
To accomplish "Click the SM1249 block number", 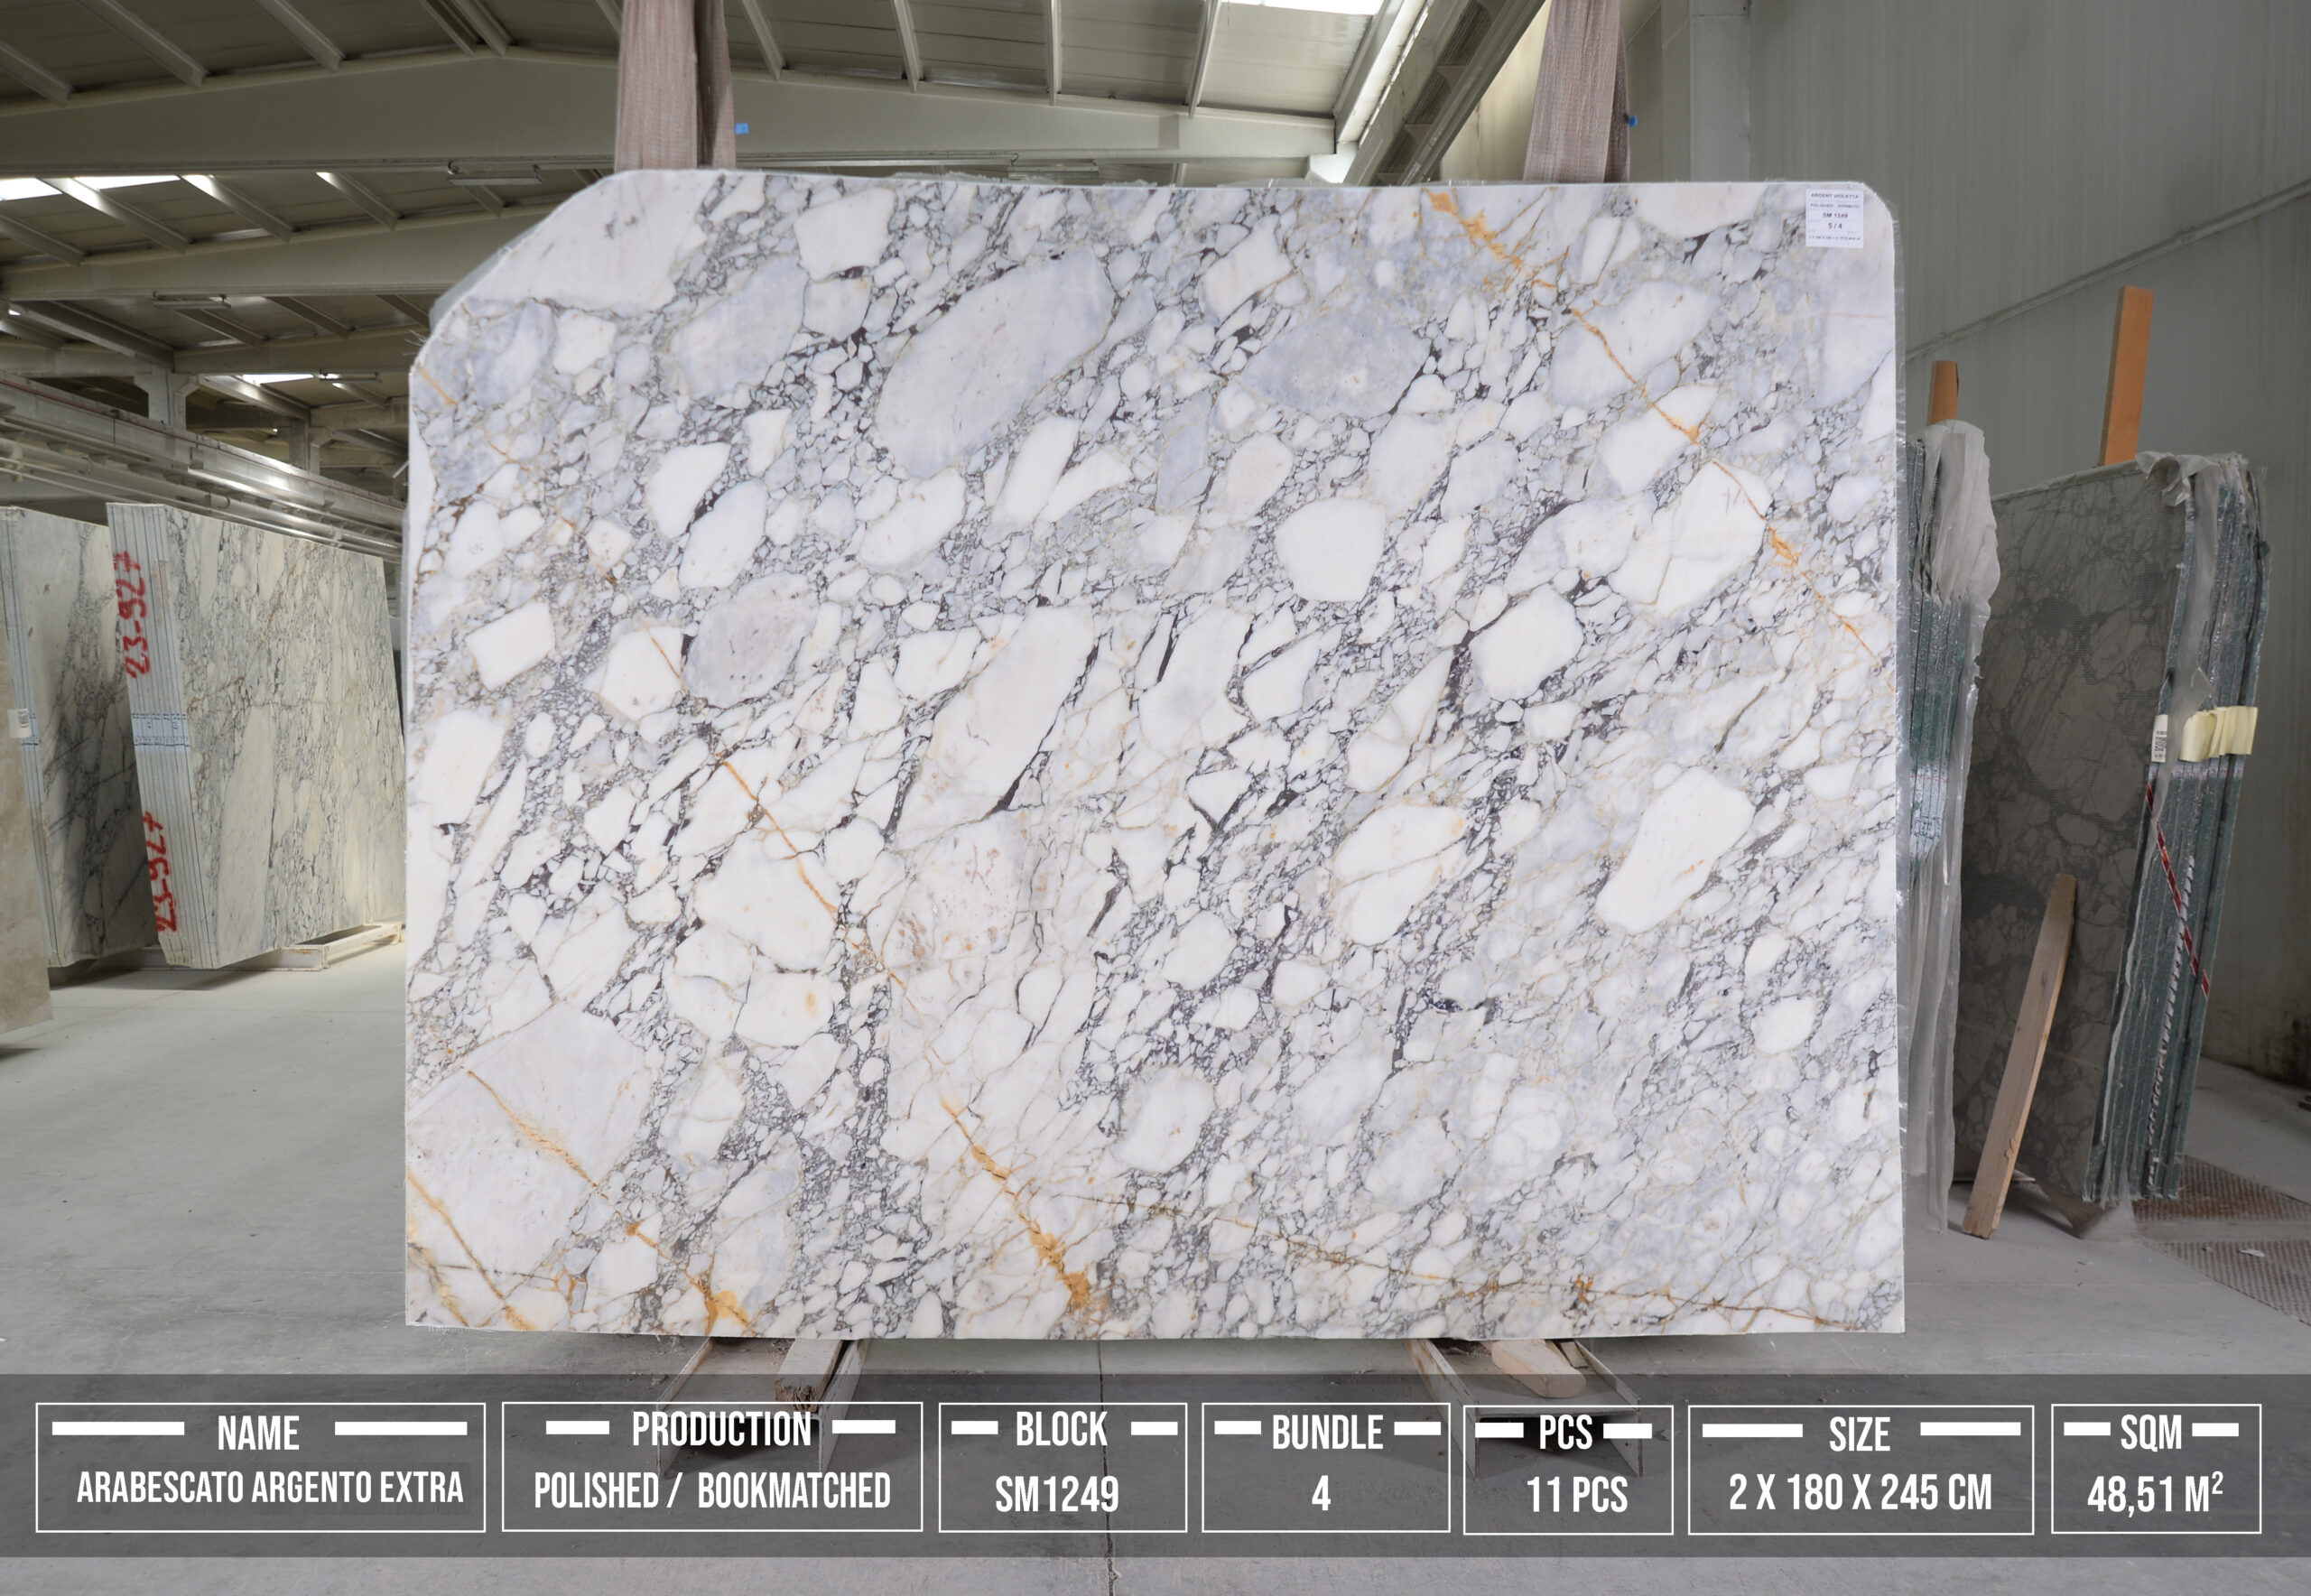I will pyautogui.click(x=1056, y=1495).
